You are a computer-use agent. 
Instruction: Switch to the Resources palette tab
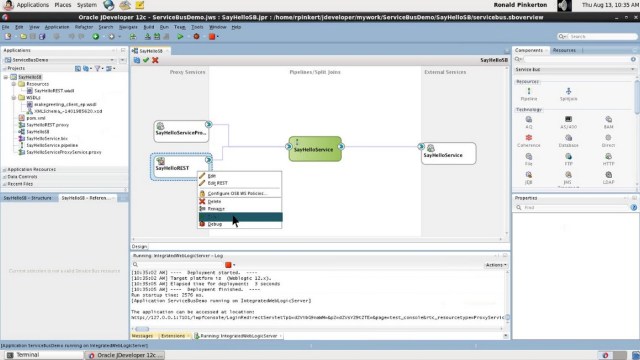[564, 50]
